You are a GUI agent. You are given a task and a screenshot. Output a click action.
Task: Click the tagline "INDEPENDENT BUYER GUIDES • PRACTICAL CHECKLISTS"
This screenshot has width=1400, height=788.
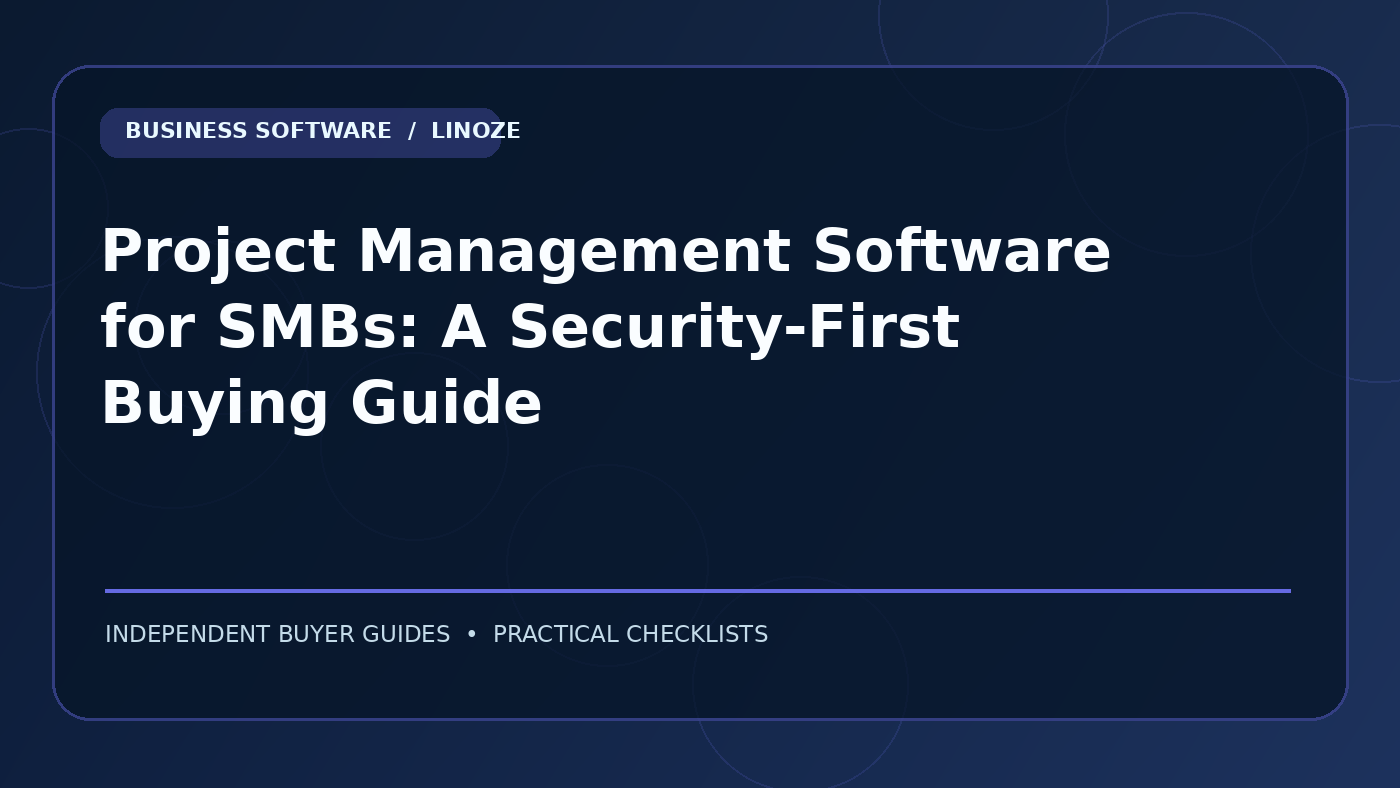click(436, 635)
